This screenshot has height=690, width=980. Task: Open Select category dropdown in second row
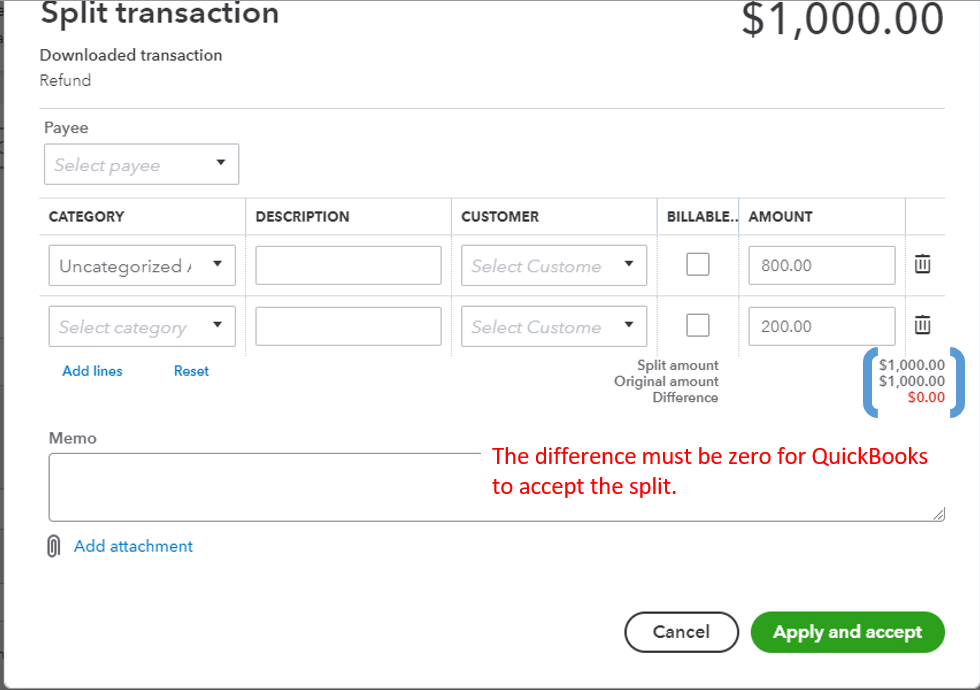[142, 327]
